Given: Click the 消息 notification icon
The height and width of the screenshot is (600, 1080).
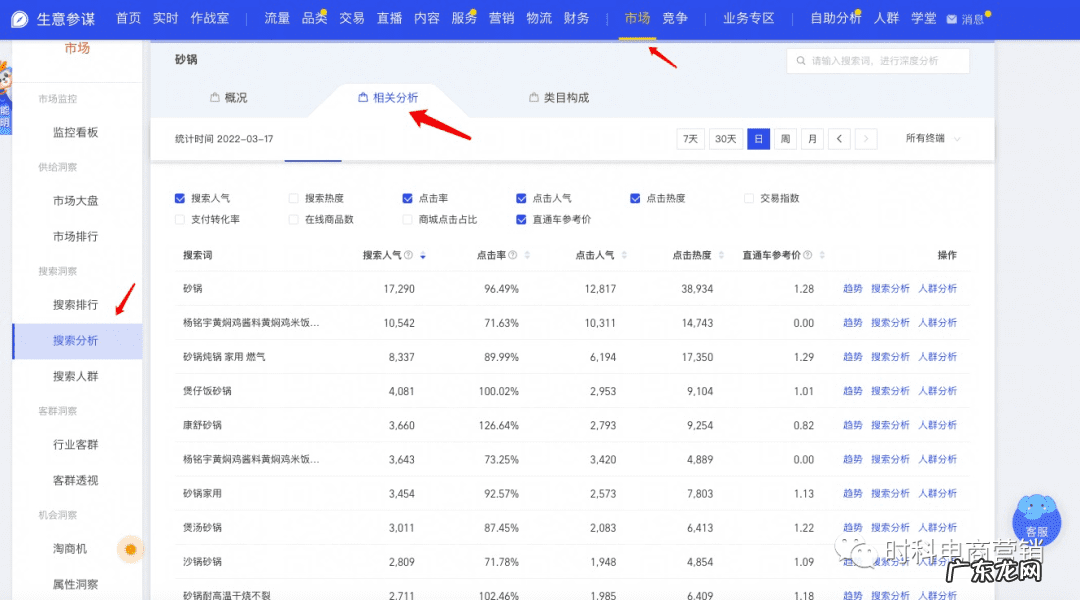Looking at the screenshot, I should (951, 17).
